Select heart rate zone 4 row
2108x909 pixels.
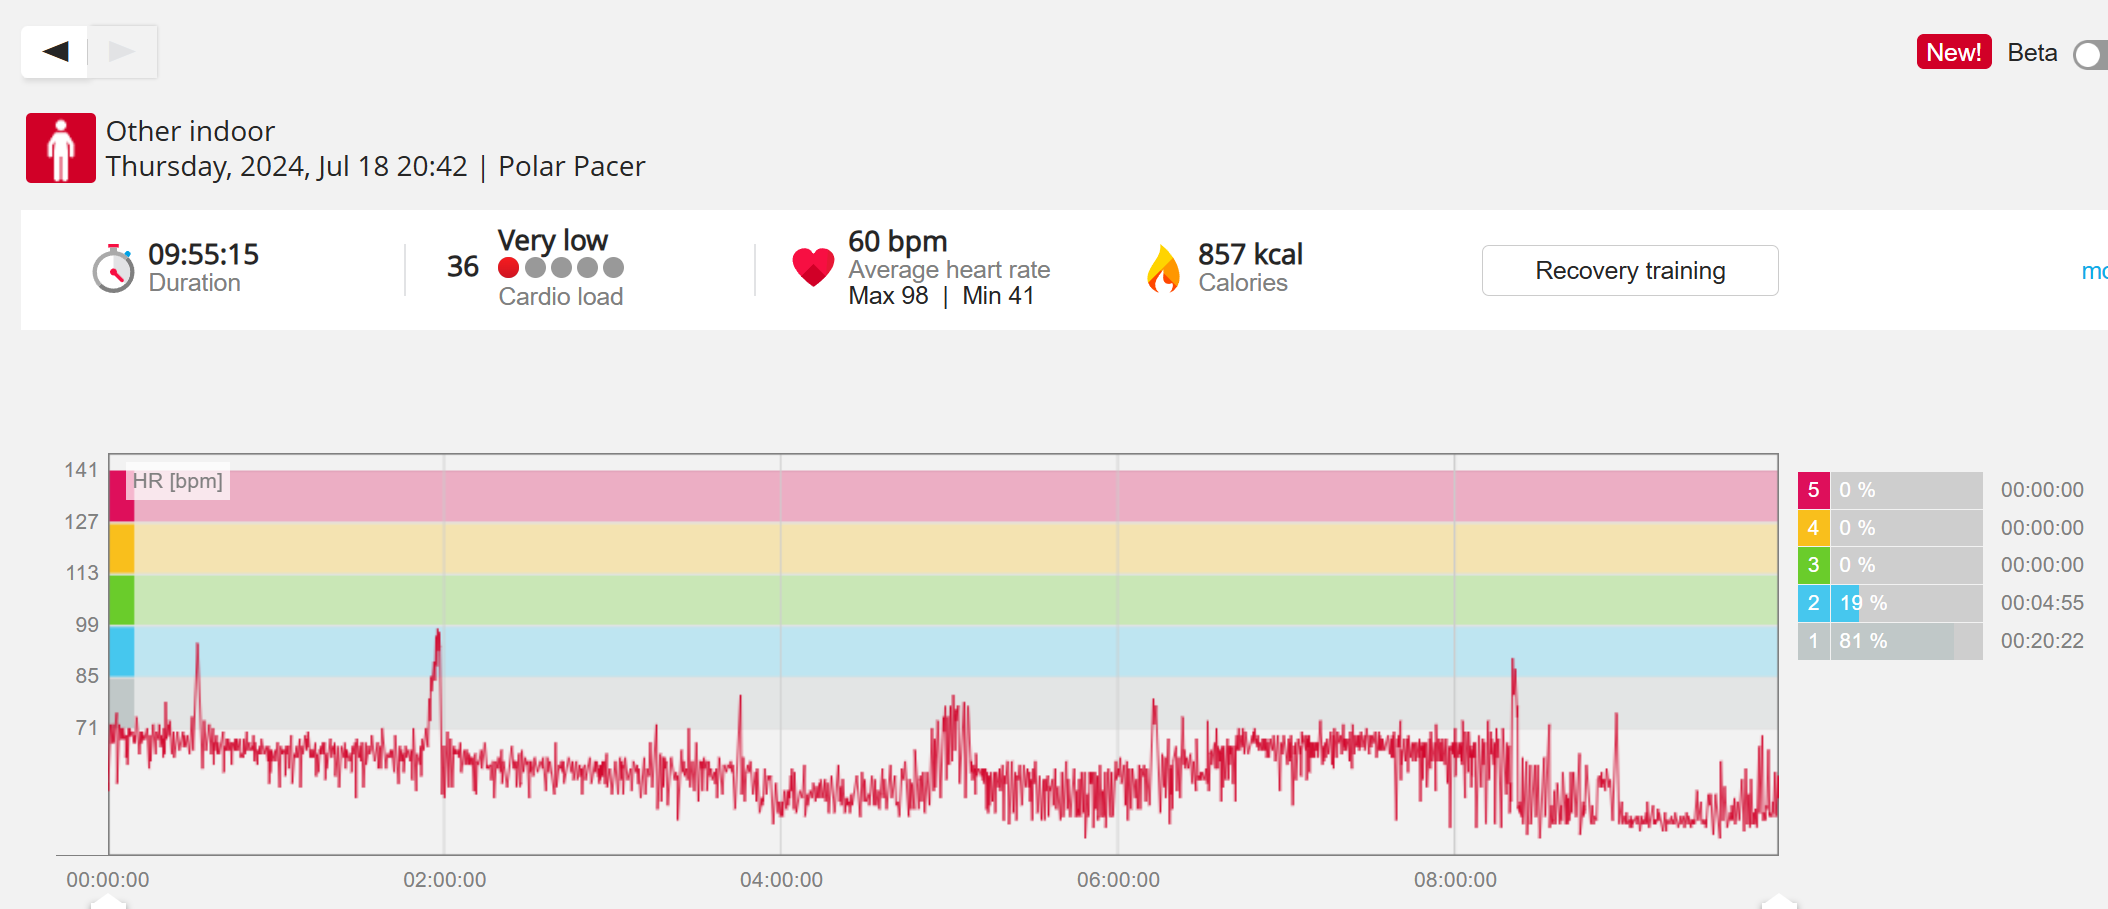[1889, 528]
